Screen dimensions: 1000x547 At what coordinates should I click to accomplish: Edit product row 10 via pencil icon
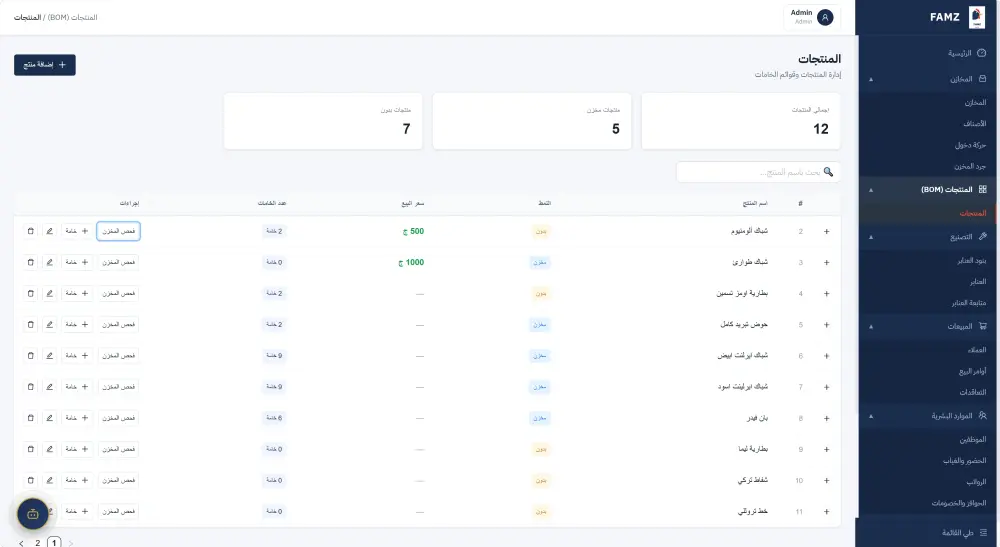pyautogui.click(x=49, y=480)
